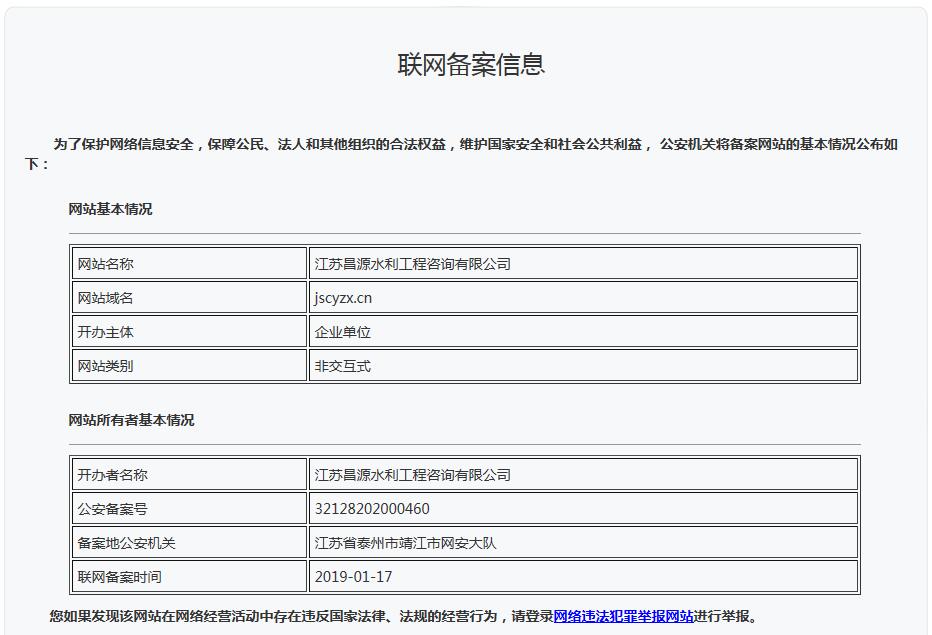Click the 2019-01-17 date value

(x=353, y=577)
